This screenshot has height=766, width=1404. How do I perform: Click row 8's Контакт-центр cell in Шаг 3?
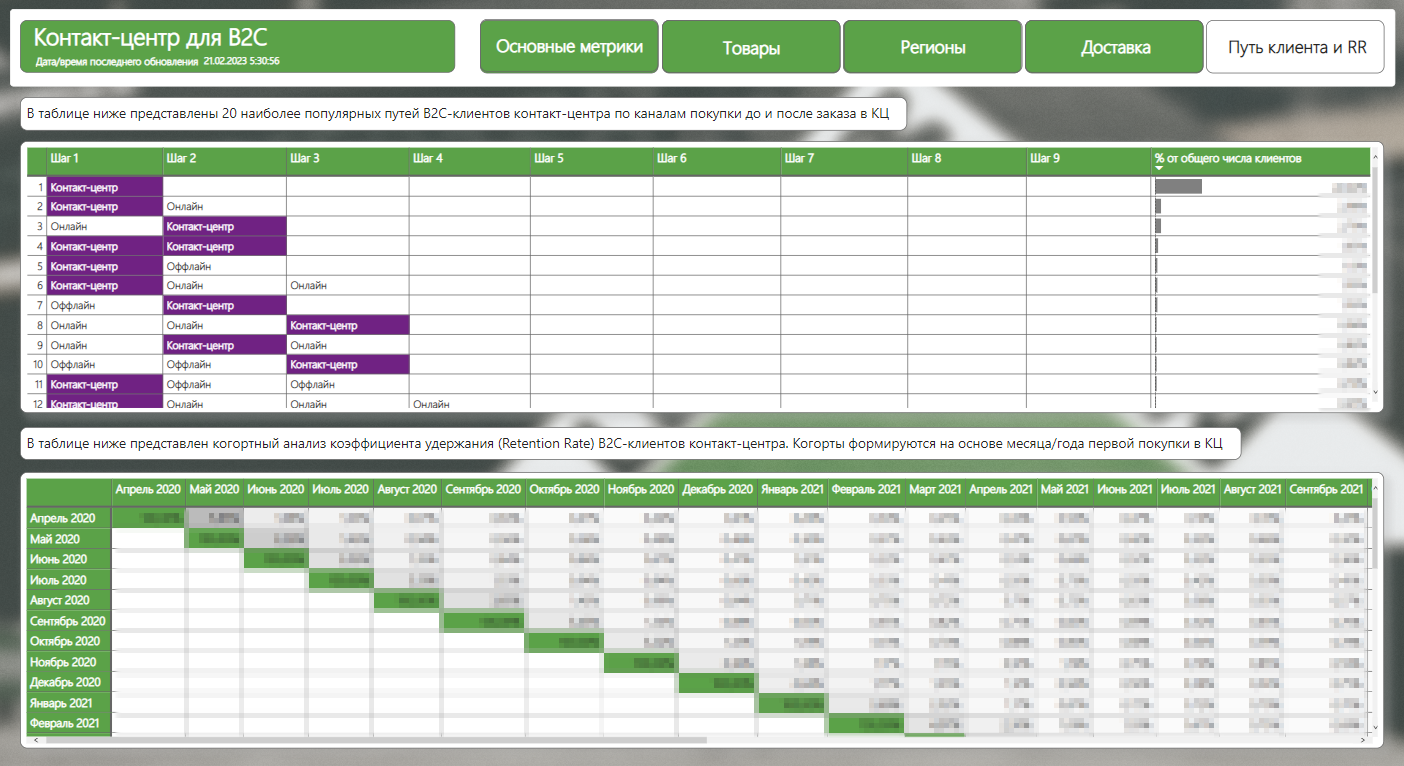pos(347,325)
